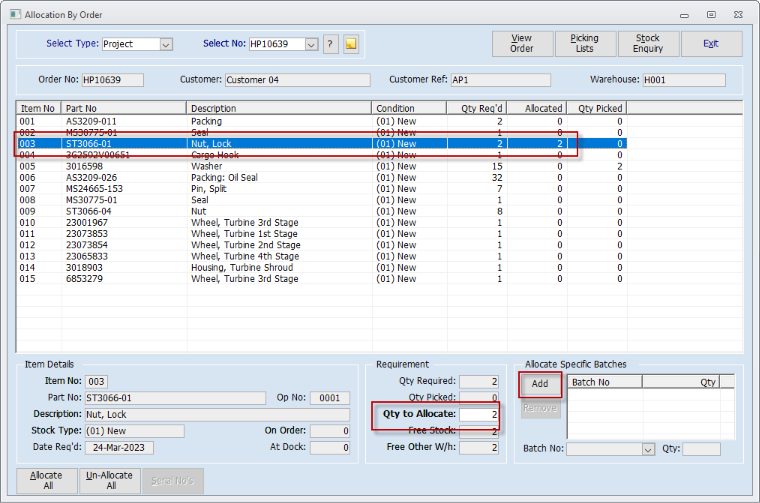Select row 010 Wheel, Turbine 3rd Stage
This screenshot has height=503, width=760.
tap(322, 222)
